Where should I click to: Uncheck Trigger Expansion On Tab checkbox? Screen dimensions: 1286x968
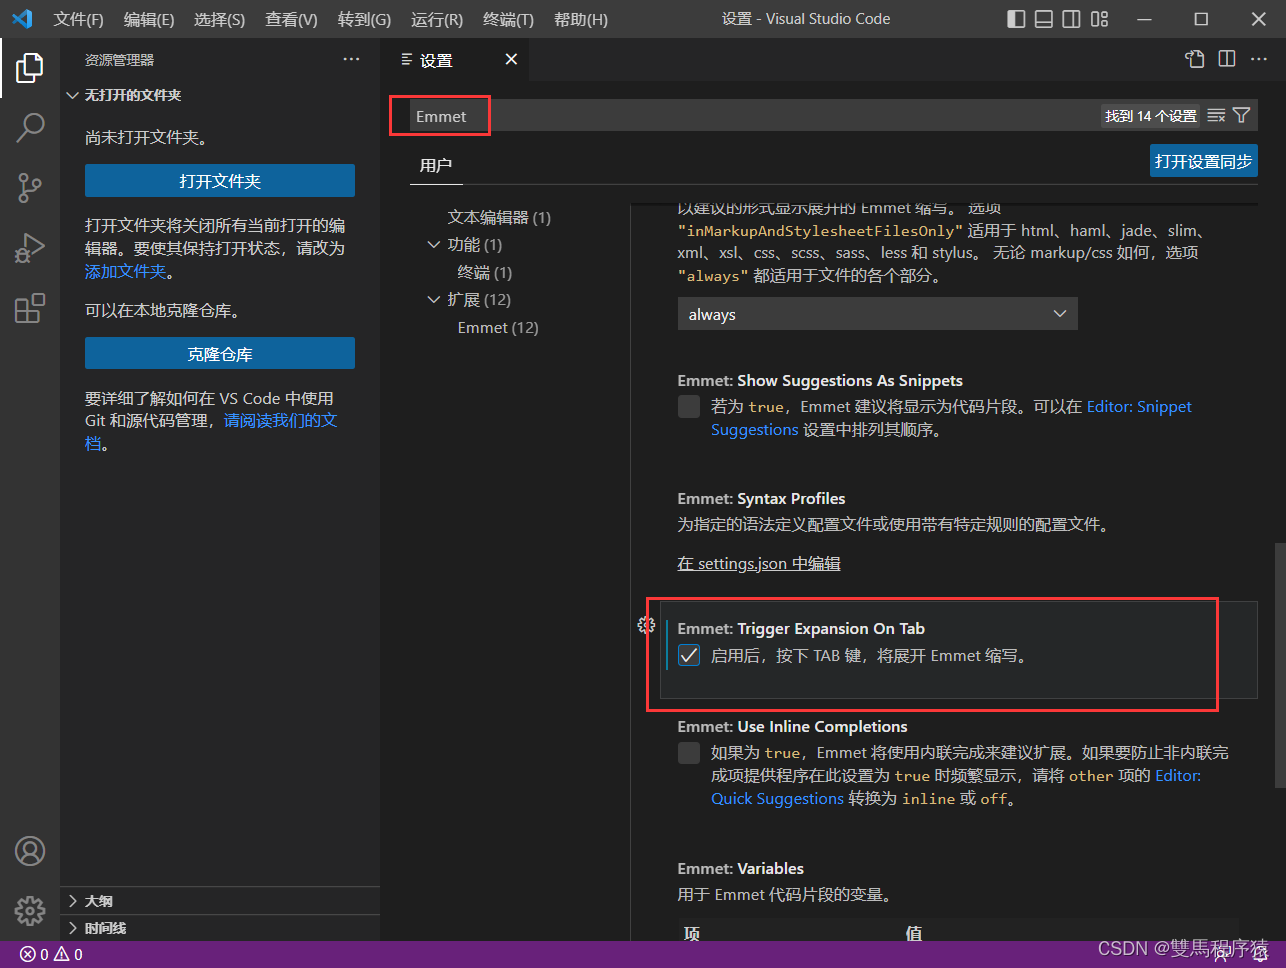tap(689, 655)
